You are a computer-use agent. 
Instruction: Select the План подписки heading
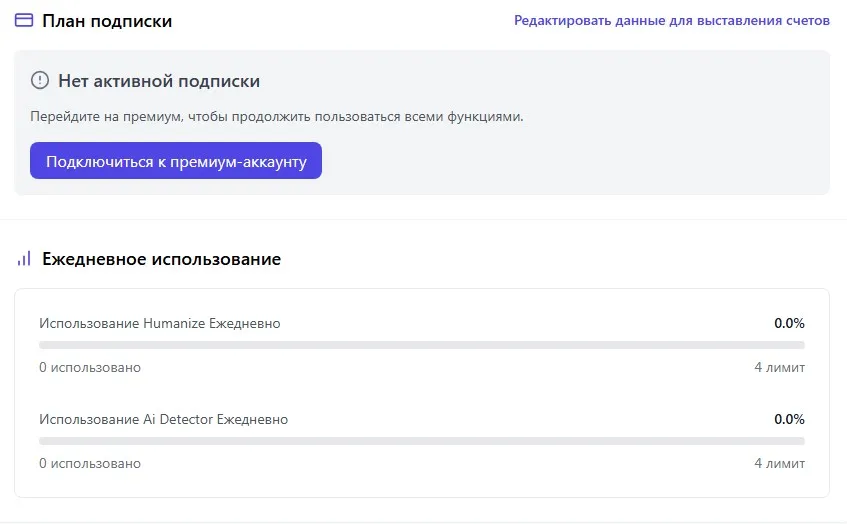pyautogui.click(x=107, y=21)
